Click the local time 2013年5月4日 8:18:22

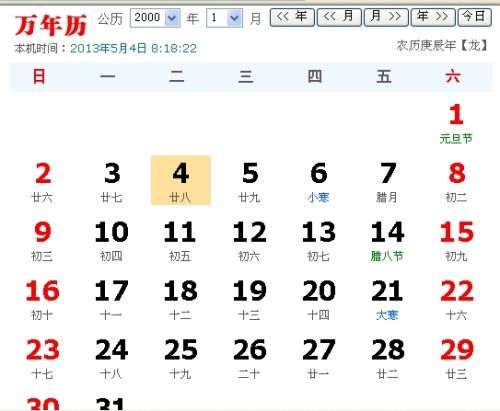(133, 48)
